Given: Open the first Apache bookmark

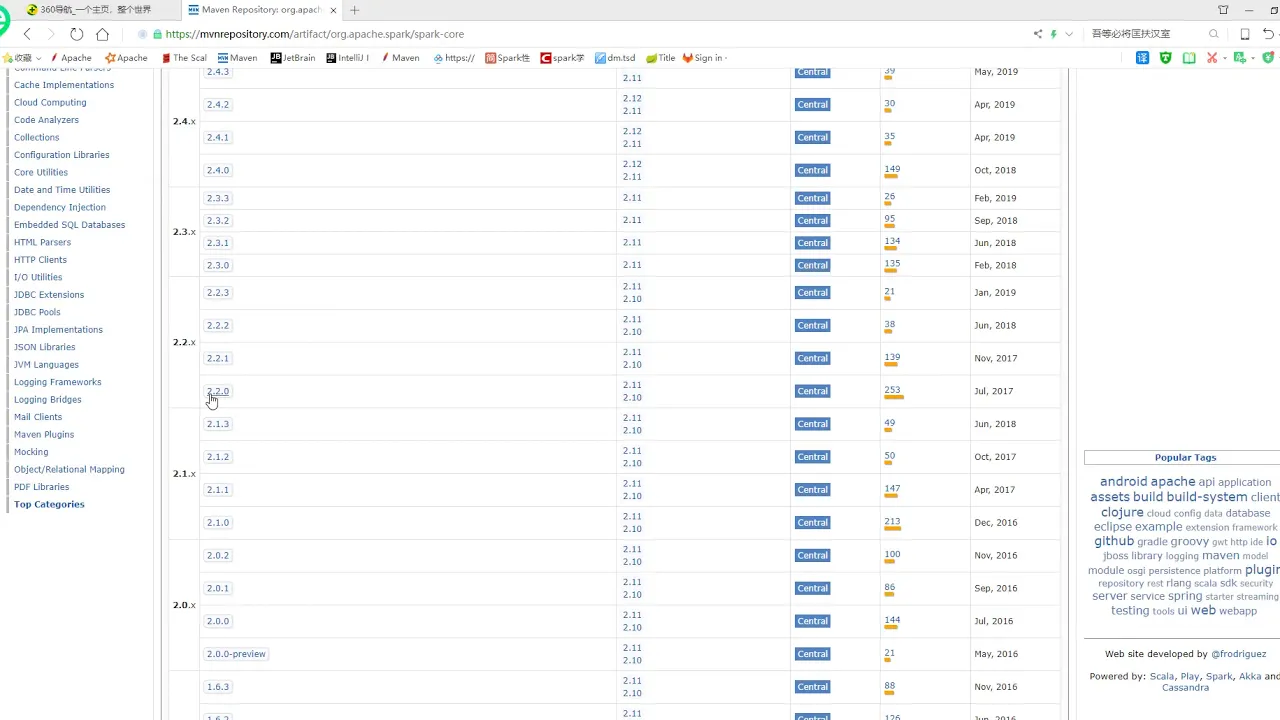Looking at the screenshot, I should point(70,58).
